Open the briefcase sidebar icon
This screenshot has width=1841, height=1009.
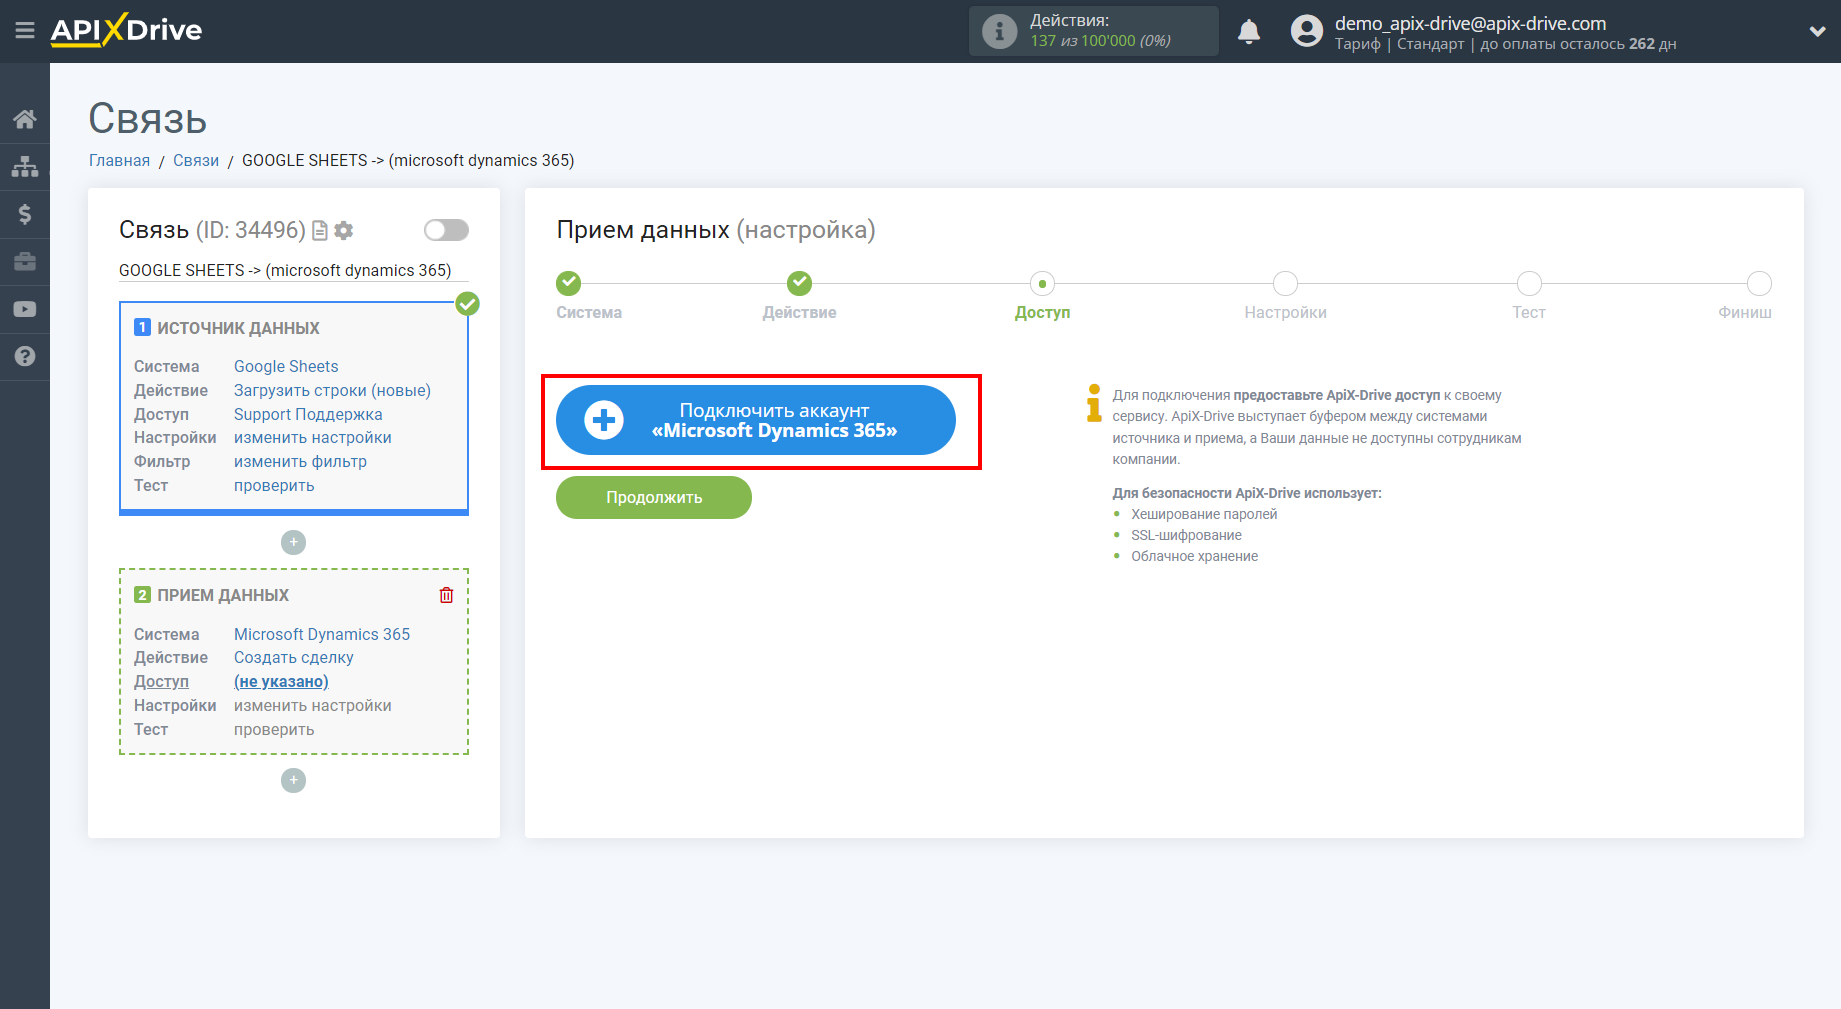point(25,262)
